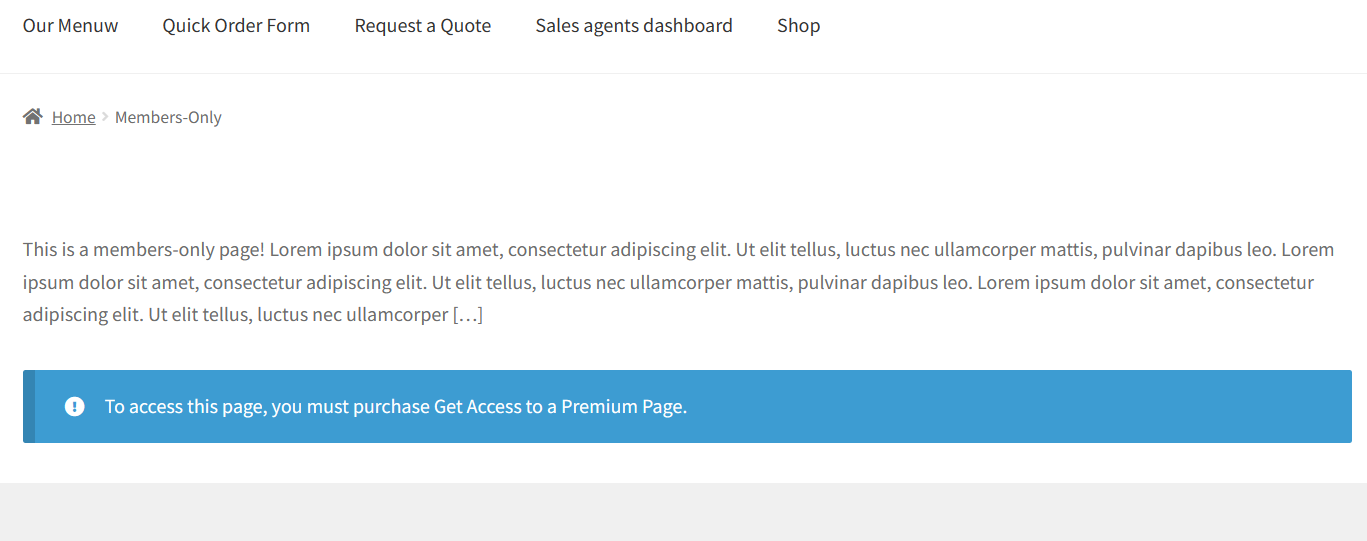Click the gray footer area below content
The width and height of the screenshot is (1367, 541).
click(x=683, y=512)
